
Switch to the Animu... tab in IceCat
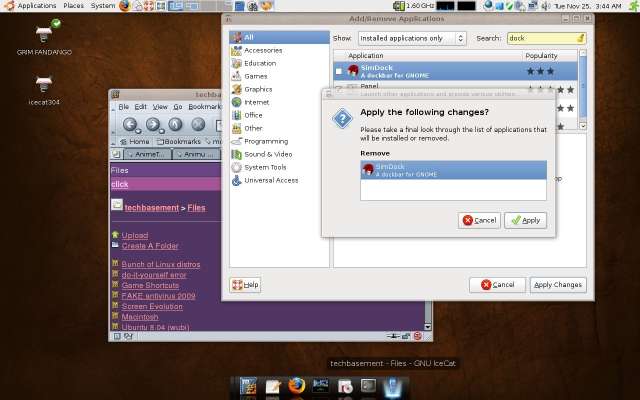pyautogui.click(x=196, y=154)
